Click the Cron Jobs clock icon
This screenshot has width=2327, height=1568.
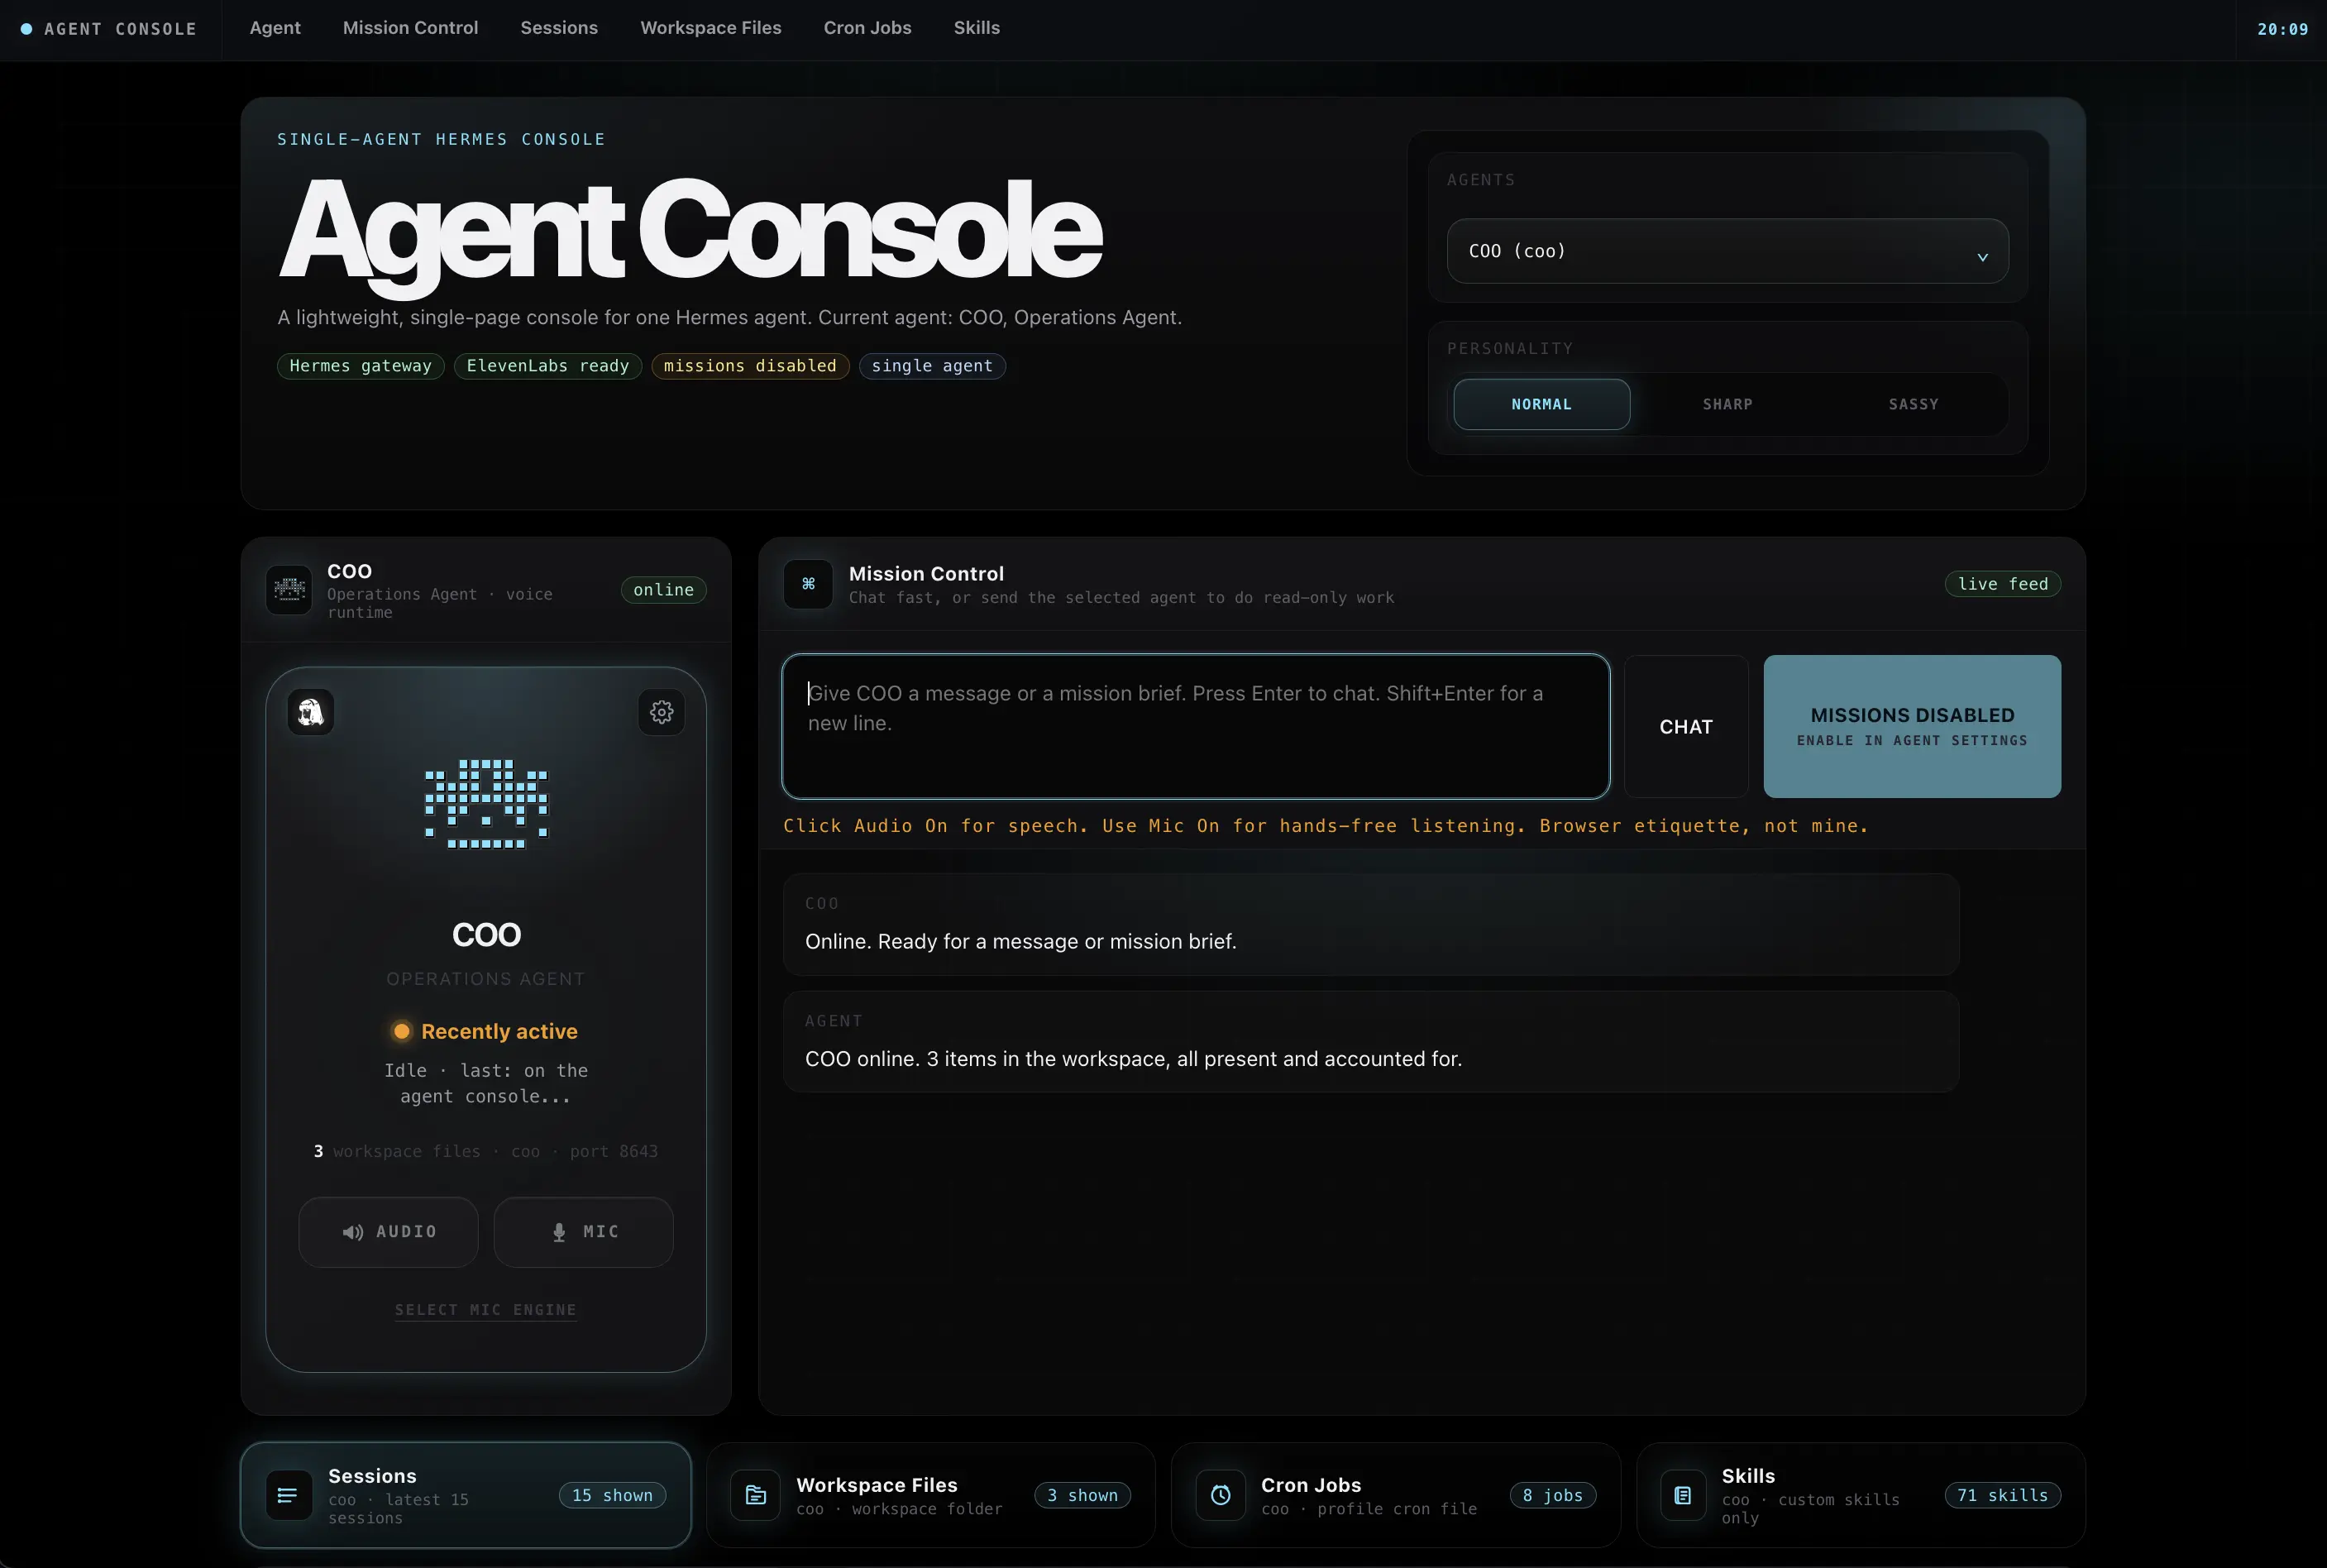click(1221, 1495)
